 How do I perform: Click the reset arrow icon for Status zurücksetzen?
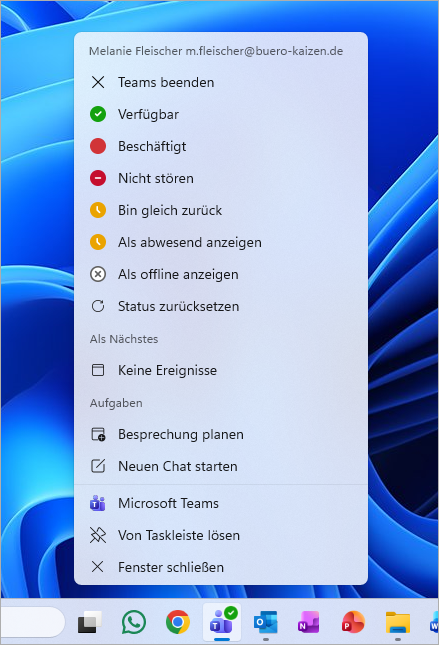(98, 306)
